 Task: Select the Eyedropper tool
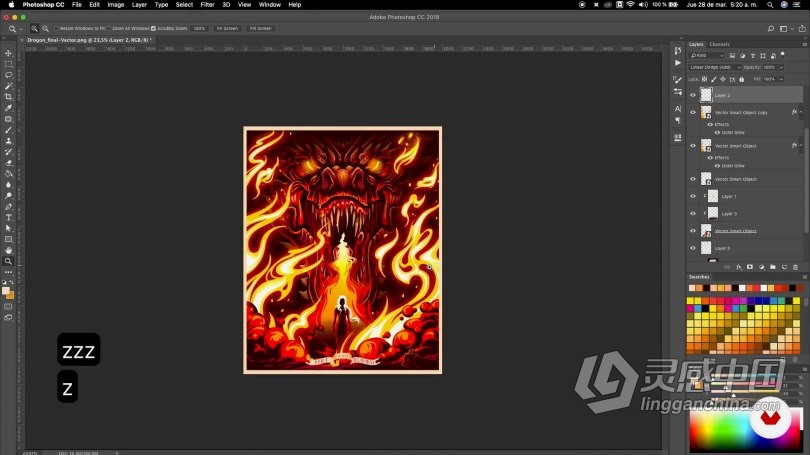8,108
